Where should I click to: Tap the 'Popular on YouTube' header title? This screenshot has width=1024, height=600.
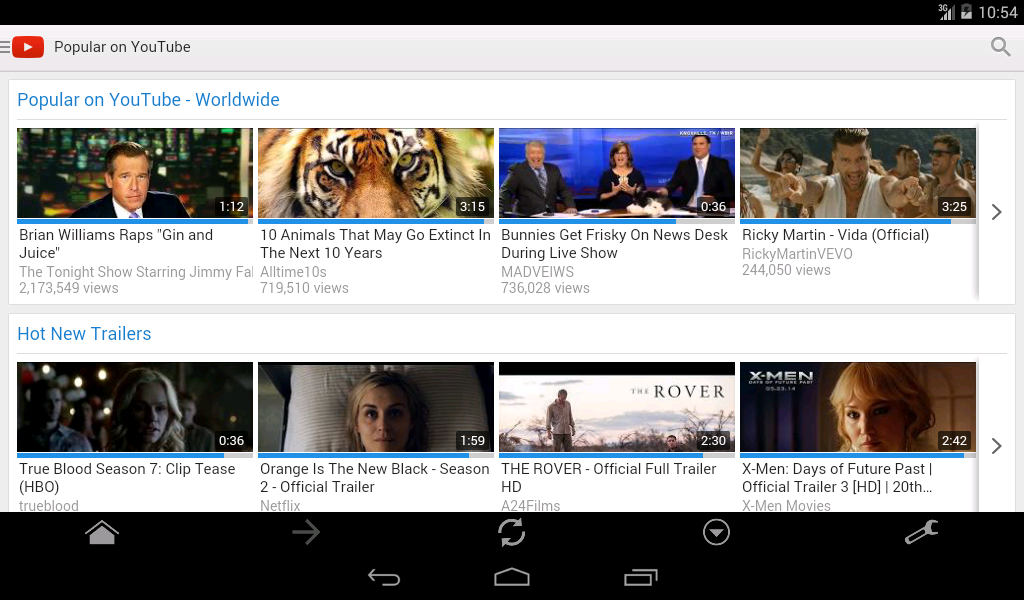click(122, 47)
